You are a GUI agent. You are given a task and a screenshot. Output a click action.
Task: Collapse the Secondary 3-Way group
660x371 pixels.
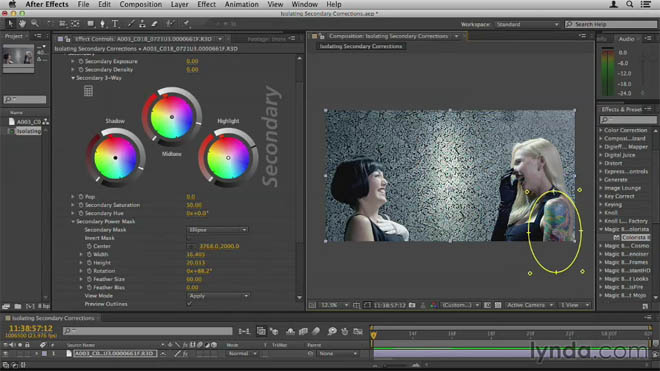[x=73, y=78]
